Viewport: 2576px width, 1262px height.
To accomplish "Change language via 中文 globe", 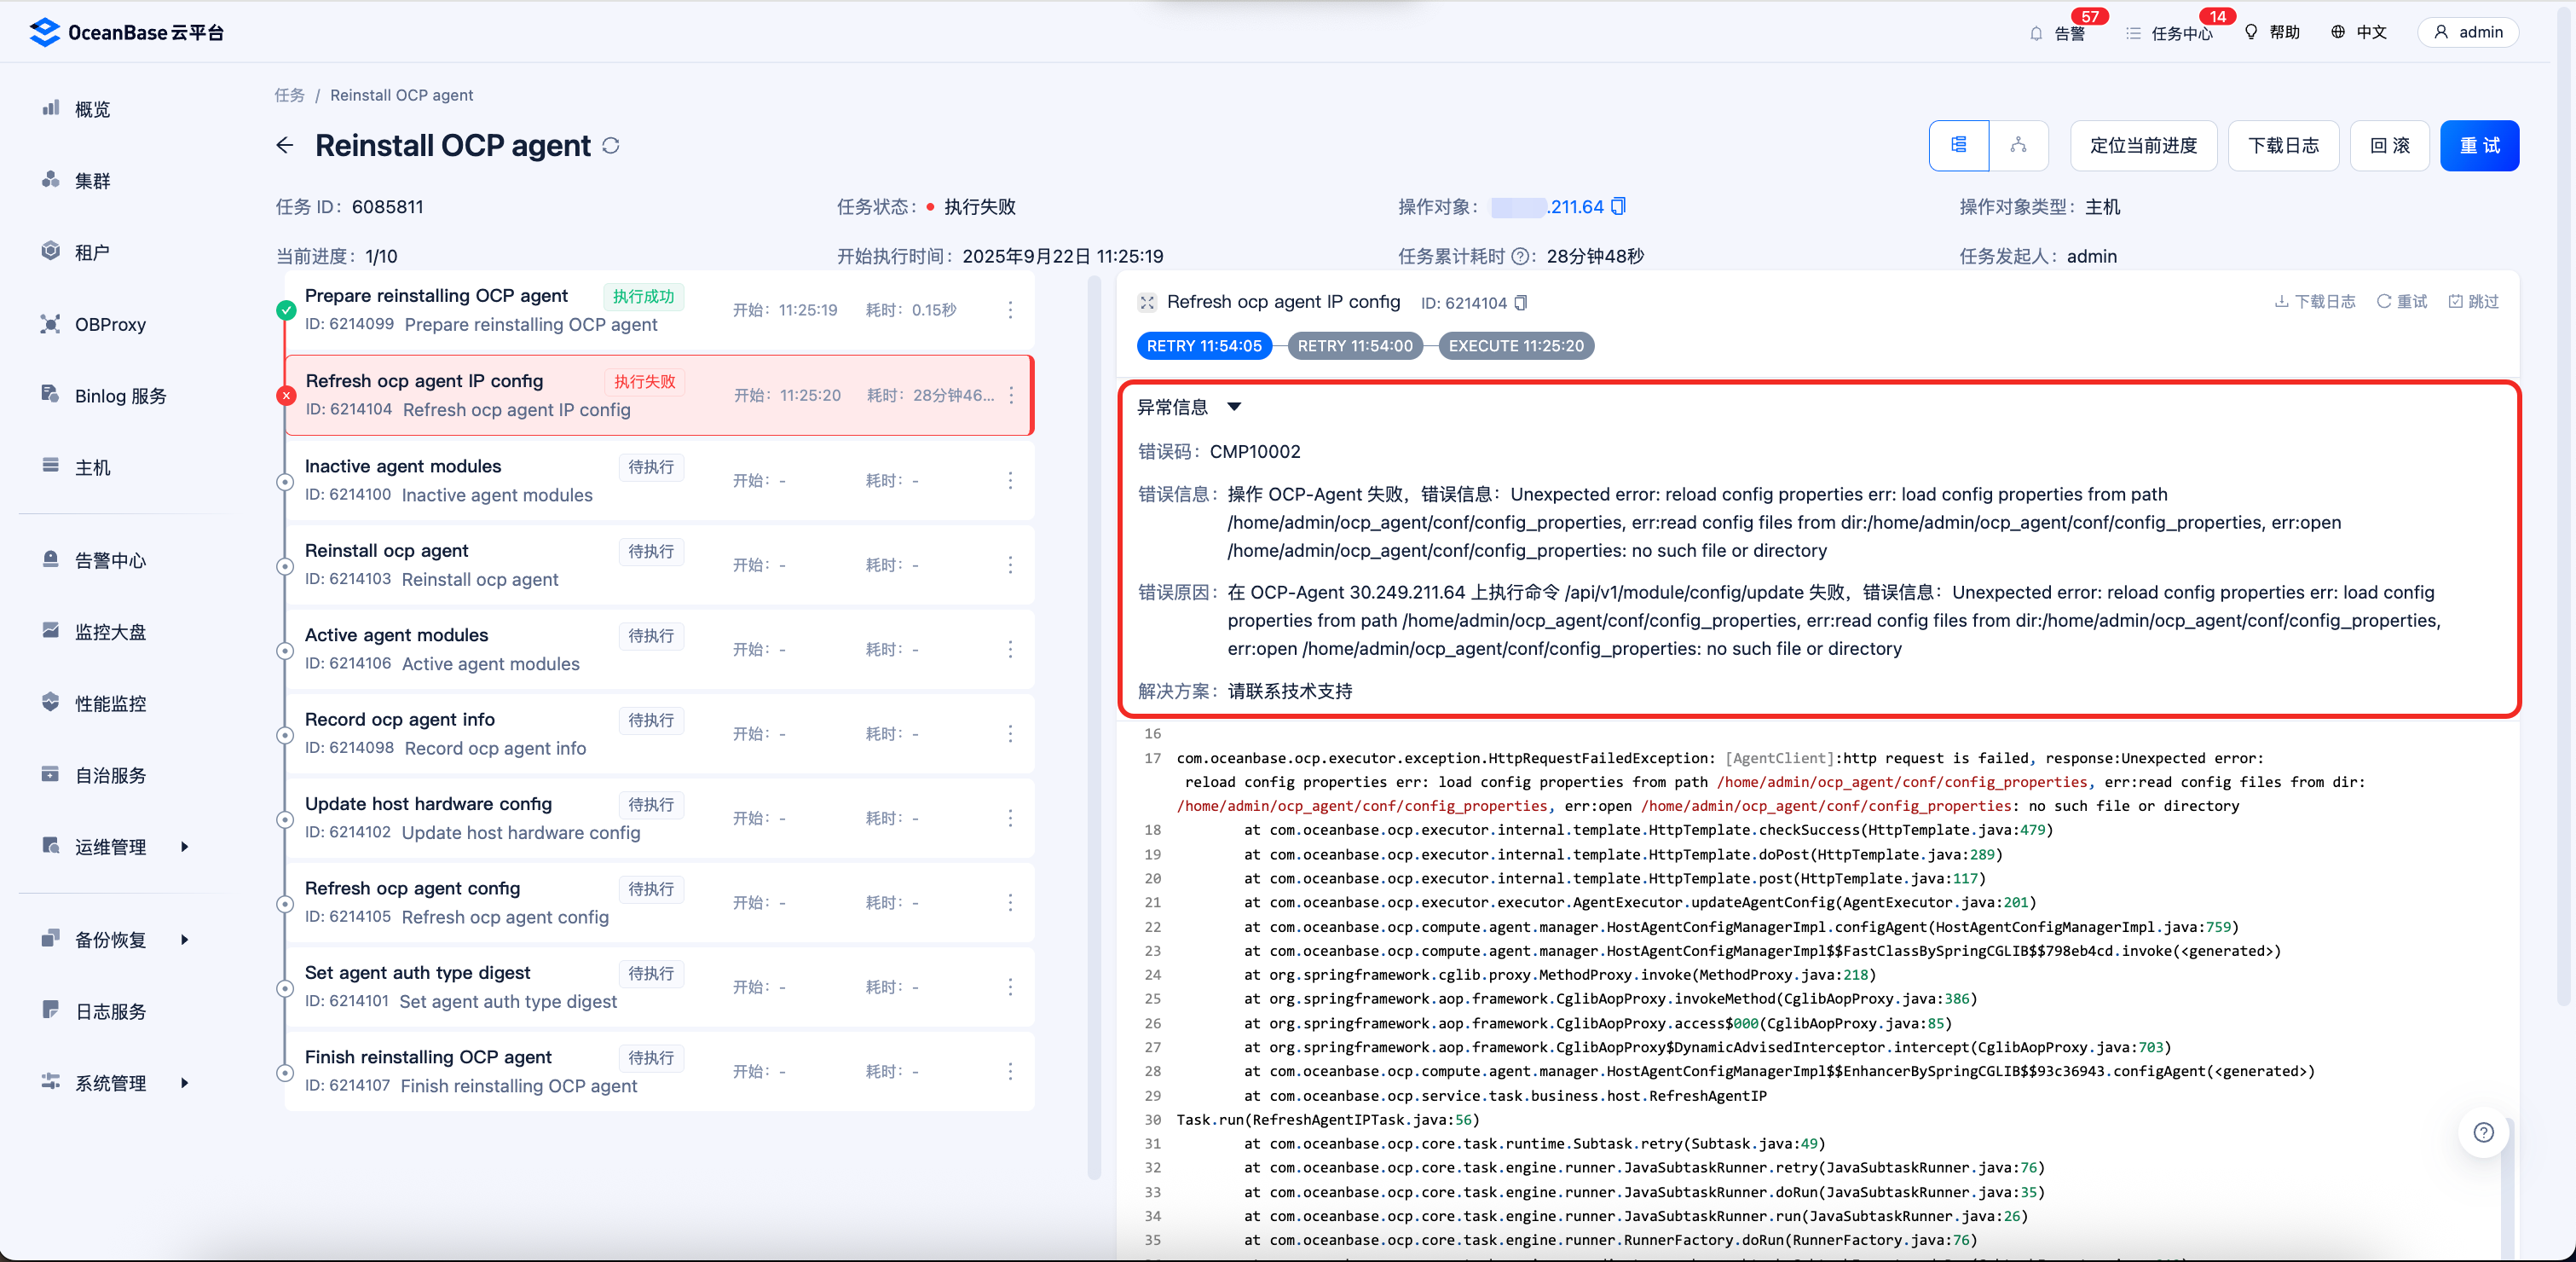I will [2359, 32].
